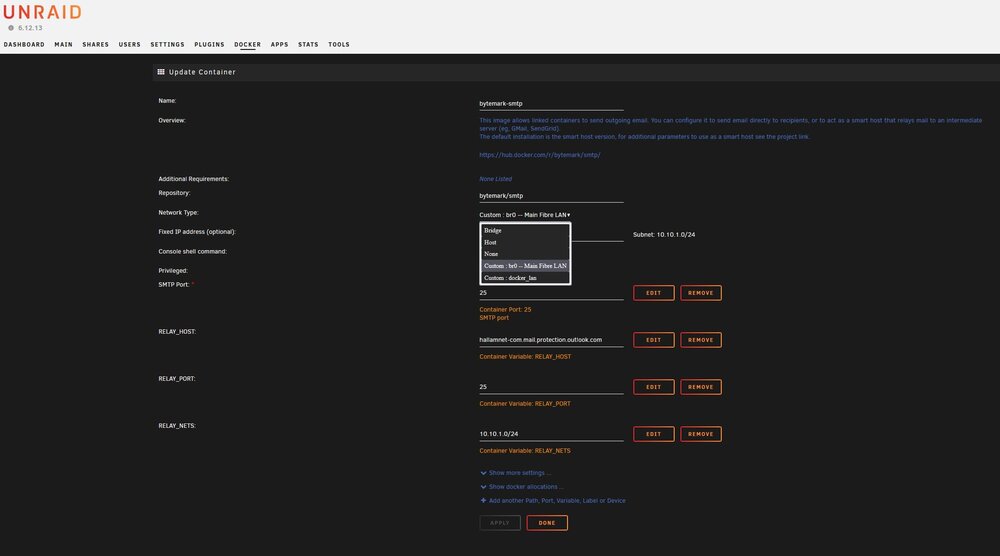Remove the RELAY_NETS variable
This screenshot has width=1000, height=556.
[700, 434]
